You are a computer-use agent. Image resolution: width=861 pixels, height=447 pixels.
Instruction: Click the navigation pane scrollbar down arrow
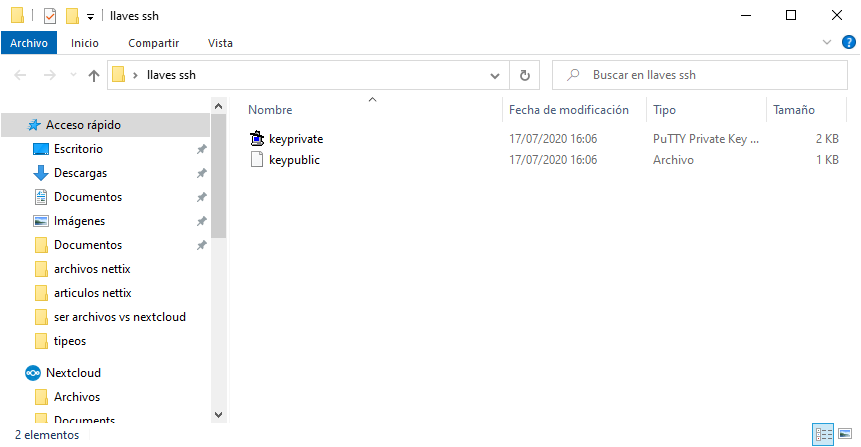click(219, 415)
